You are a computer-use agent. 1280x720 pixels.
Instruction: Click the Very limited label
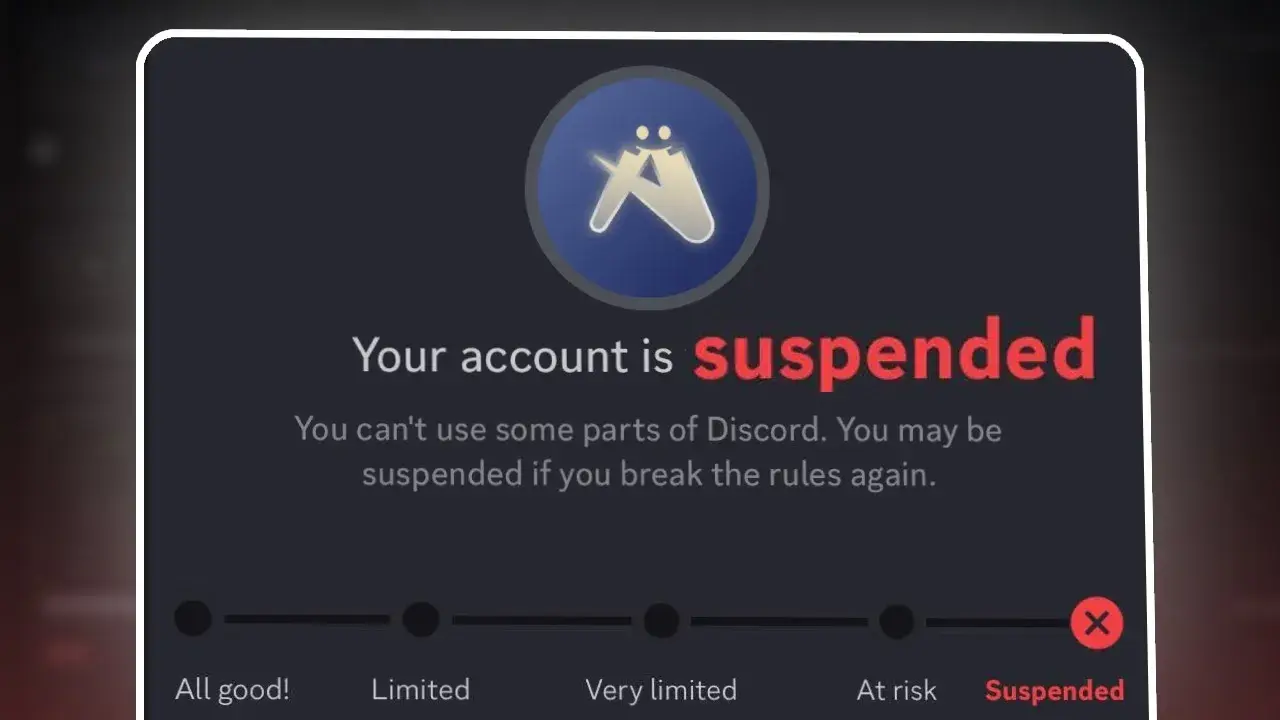661,690
